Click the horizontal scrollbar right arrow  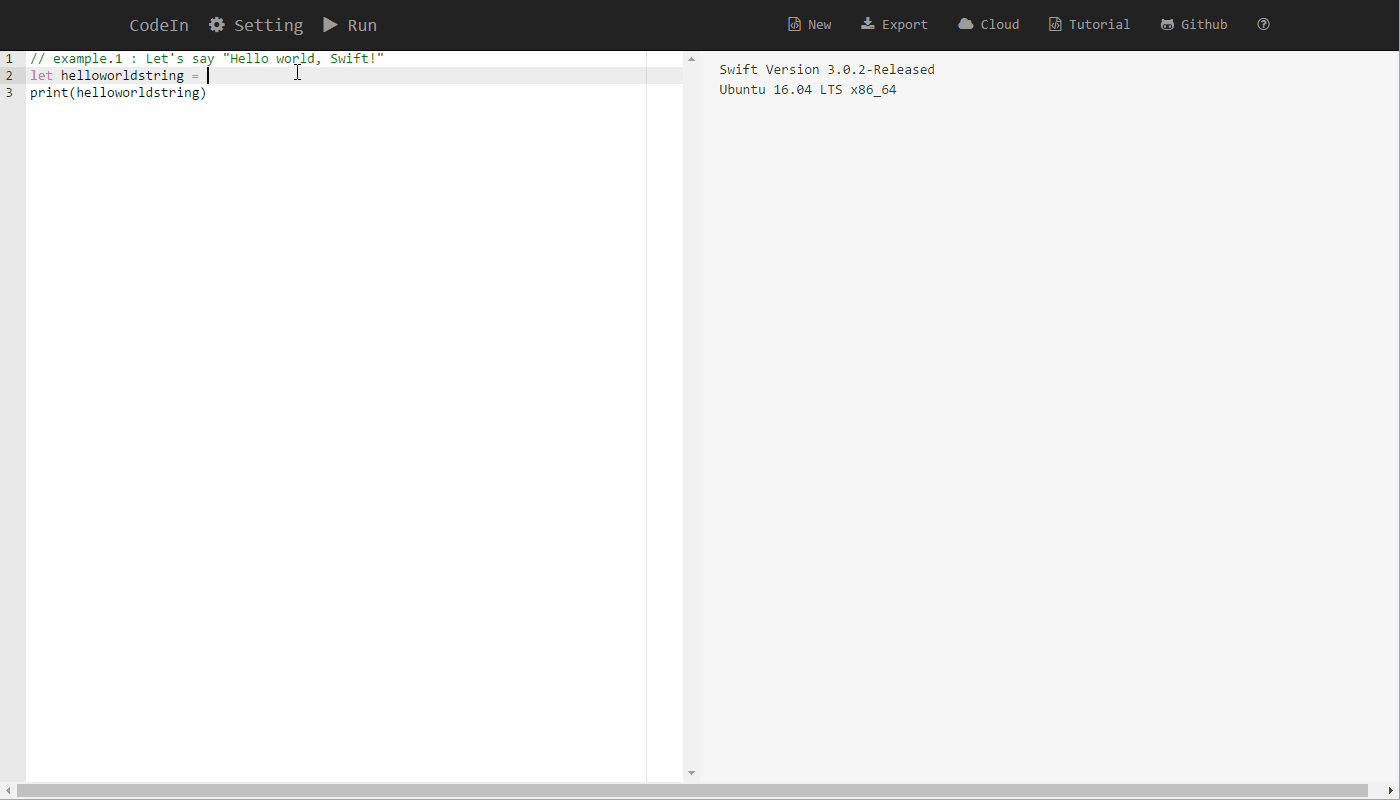click(x=1391, y=791)
